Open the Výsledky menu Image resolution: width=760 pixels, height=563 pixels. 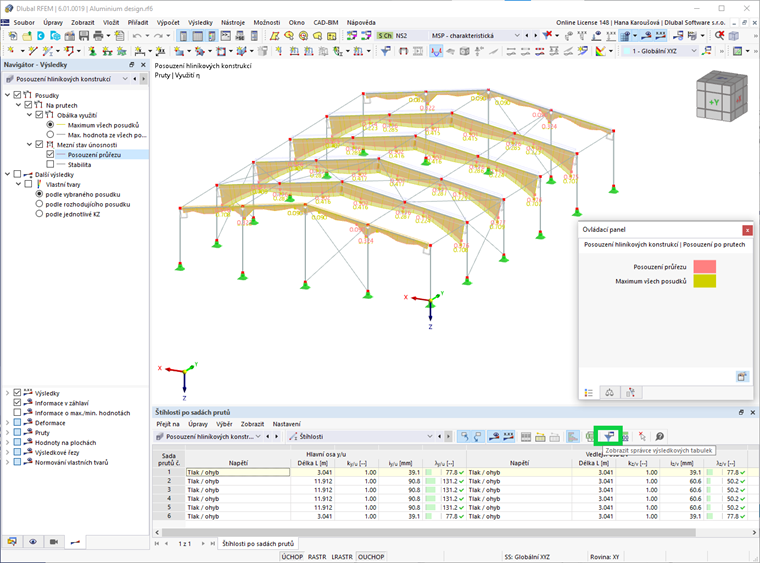tap(200, 22)
